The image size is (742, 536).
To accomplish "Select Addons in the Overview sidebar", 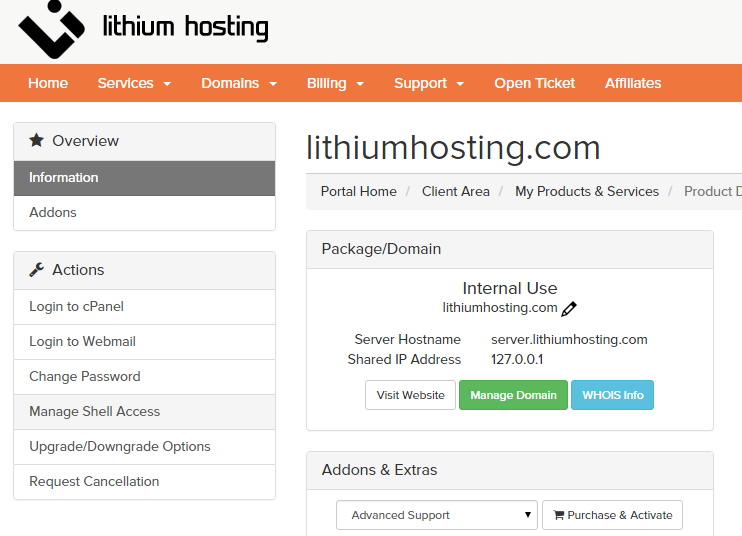I will pyautogui.click(x=144, y=213).
